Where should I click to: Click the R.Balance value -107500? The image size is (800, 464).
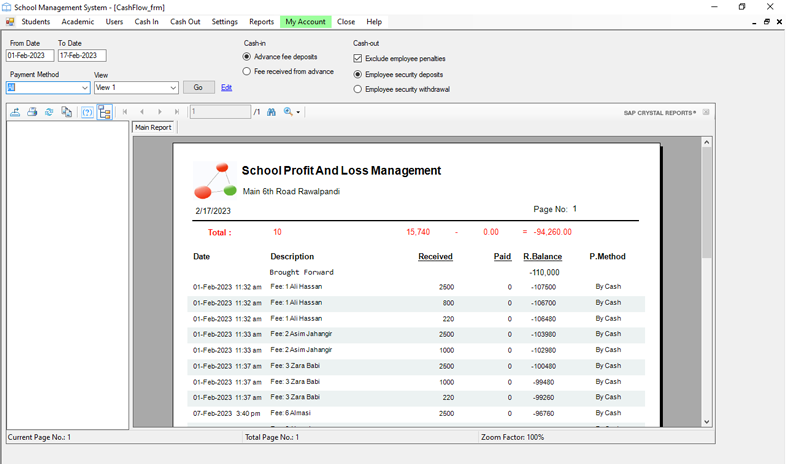pos(543,287)
